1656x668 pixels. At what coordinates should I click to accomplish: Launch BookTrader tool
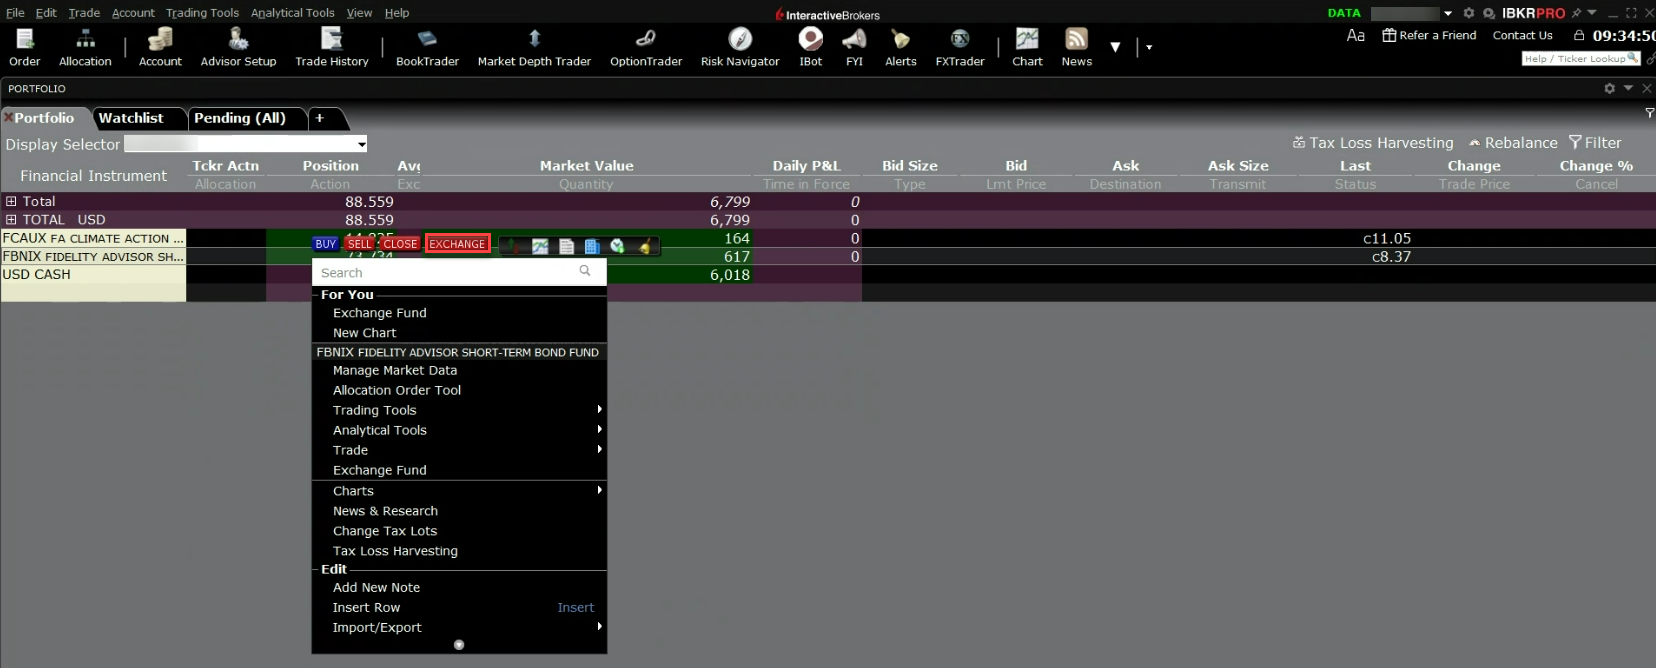[x=427, y=47]
